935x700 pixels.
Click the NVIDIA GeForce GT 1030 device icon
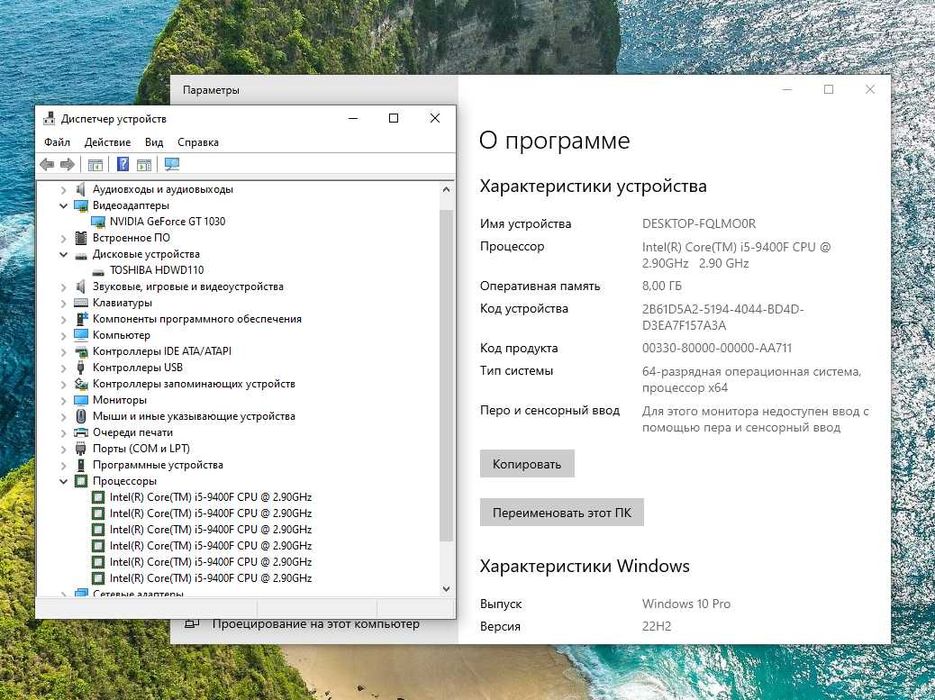coord(98,221)
